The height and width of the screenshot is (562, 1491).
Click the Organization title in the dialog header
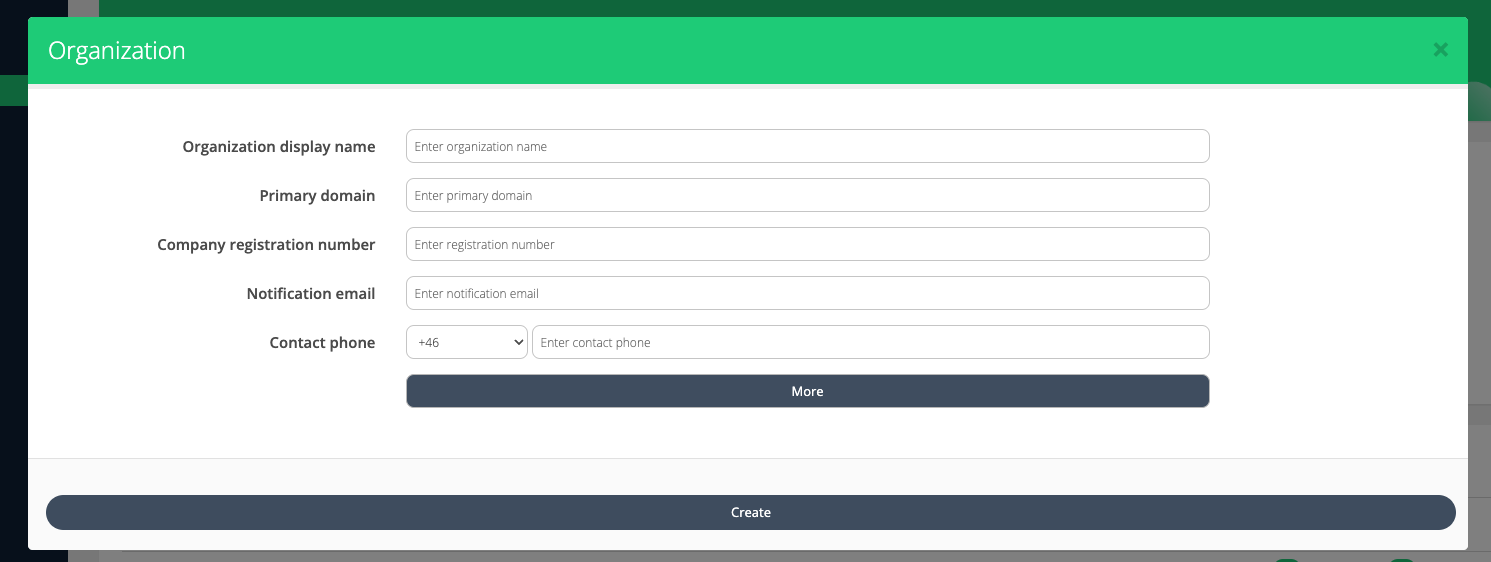point(116,51)
